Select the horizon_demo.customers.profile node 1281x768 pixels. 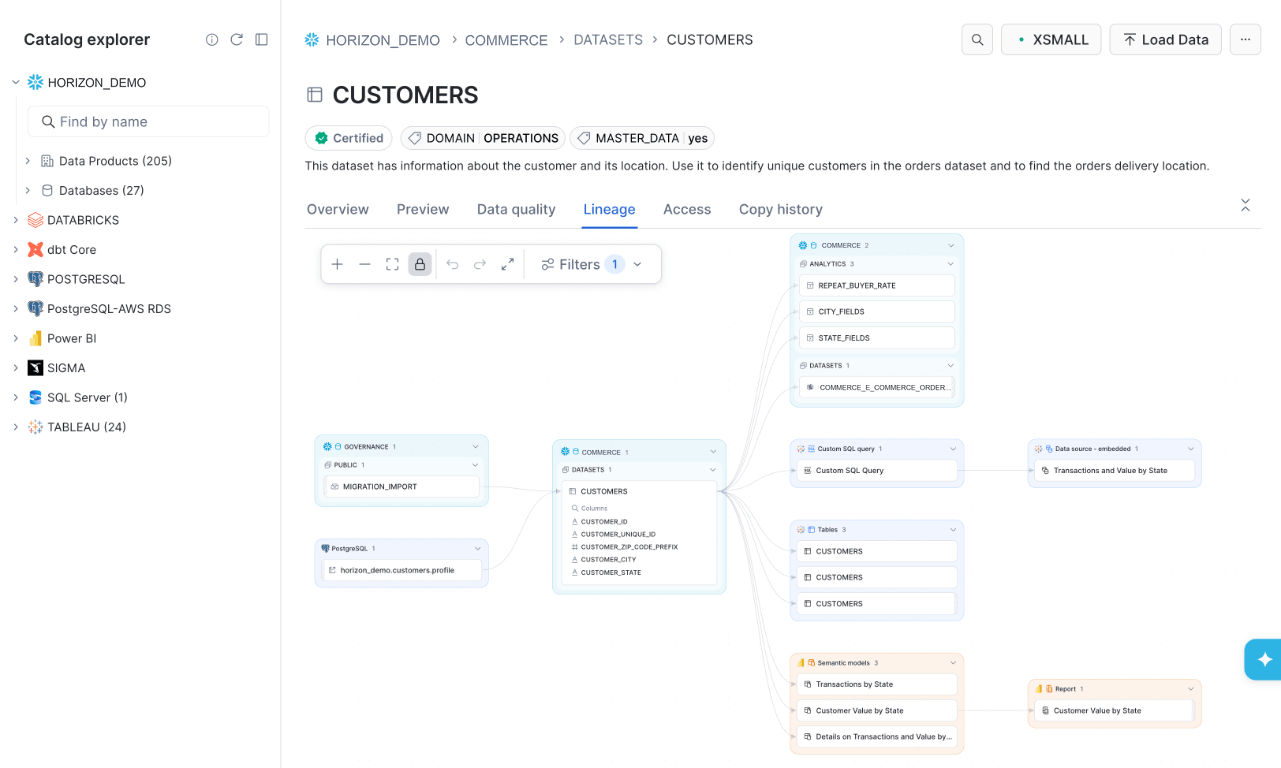pyautogui.click(x=402, y=570)
